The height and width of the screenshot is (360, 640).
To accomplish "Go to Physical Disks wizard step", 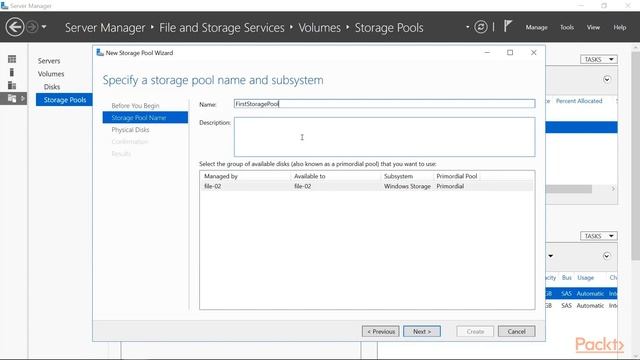I will coord(130,130).
